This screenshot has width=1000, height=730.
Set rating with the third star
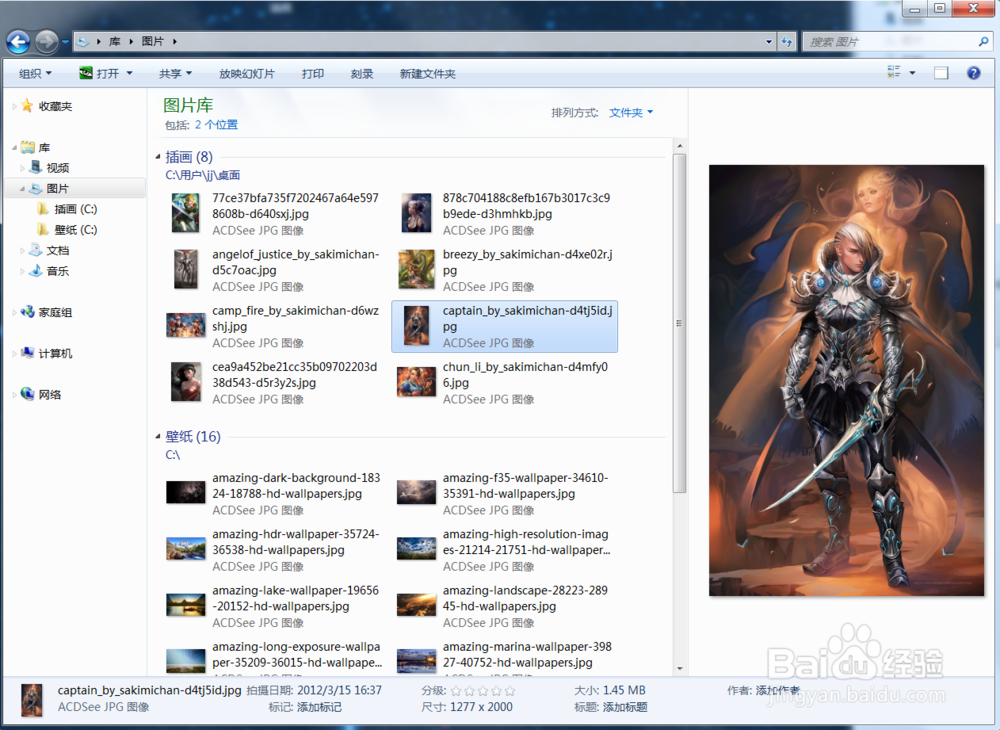click(482, 690)
